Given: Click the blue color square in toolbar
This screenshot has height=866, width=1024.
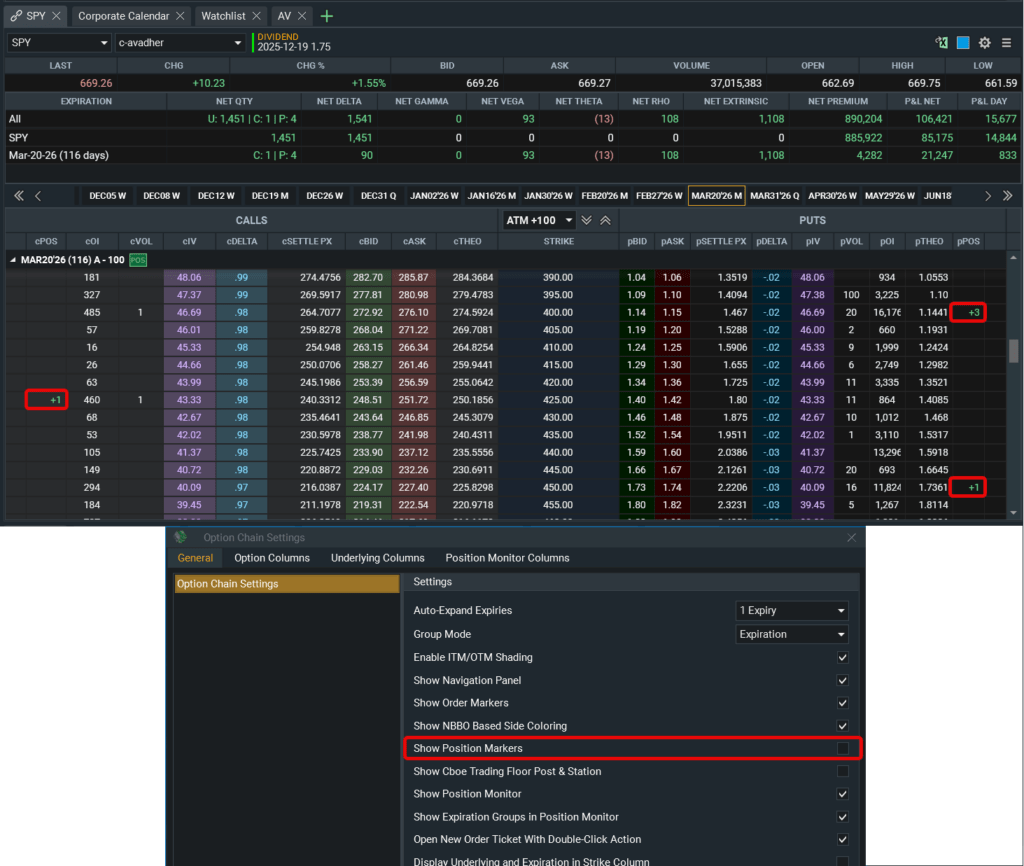Looking at the screenshot, I should point(963,43).
